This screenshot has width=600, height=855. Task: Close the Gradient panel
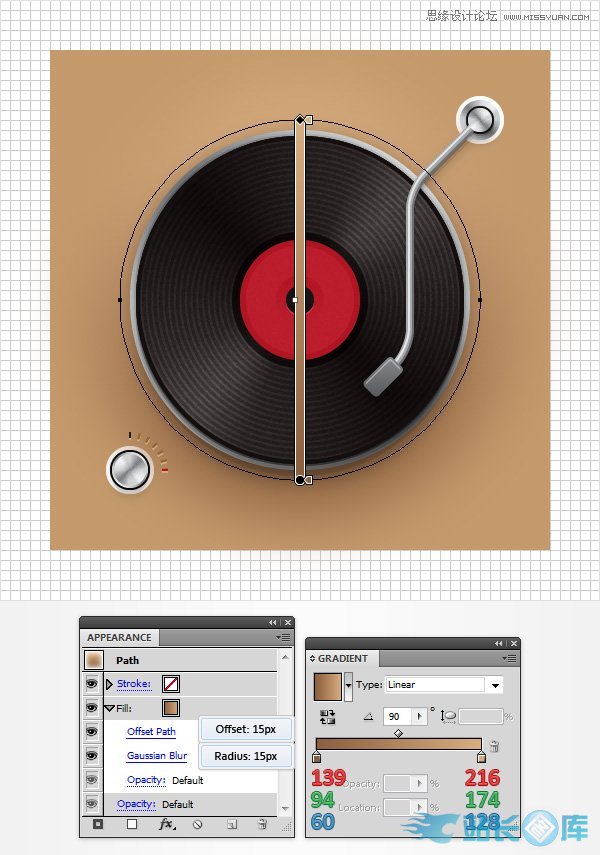pos(514,643)
